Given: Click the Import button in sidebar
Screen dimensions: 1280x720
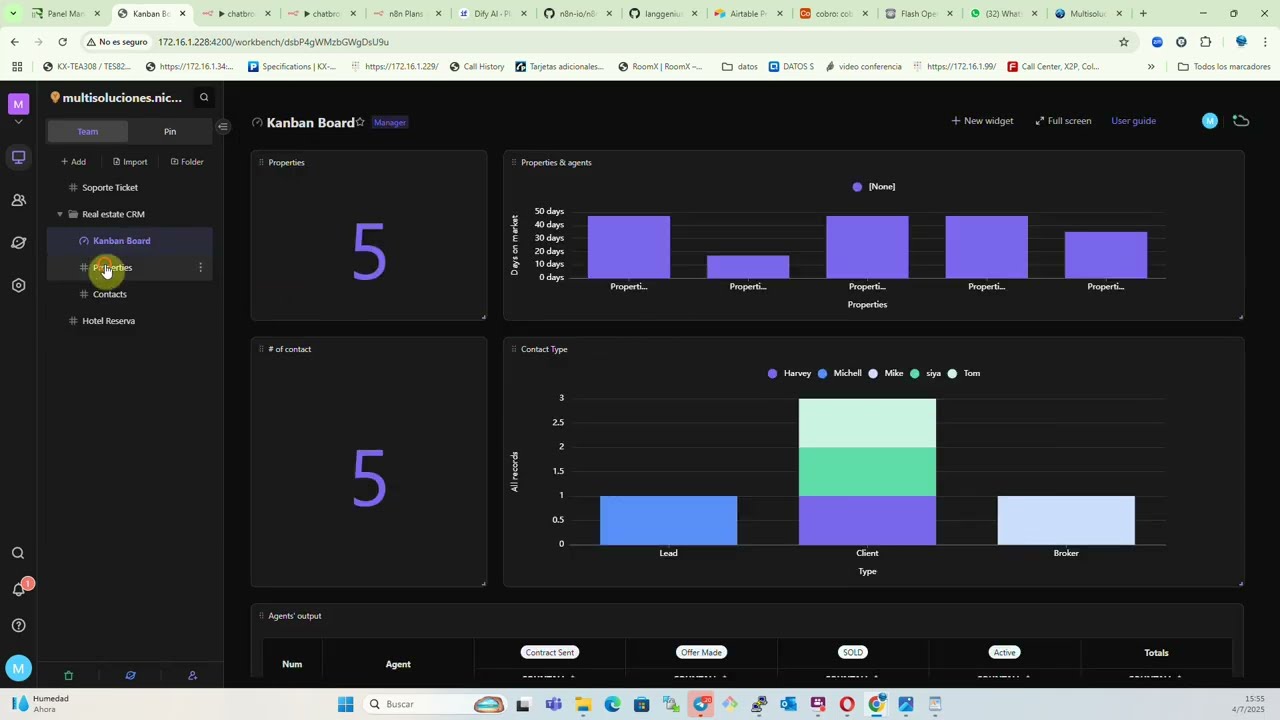Looking at the screenshot, I should pyautogui.click(x=130, y=162).
